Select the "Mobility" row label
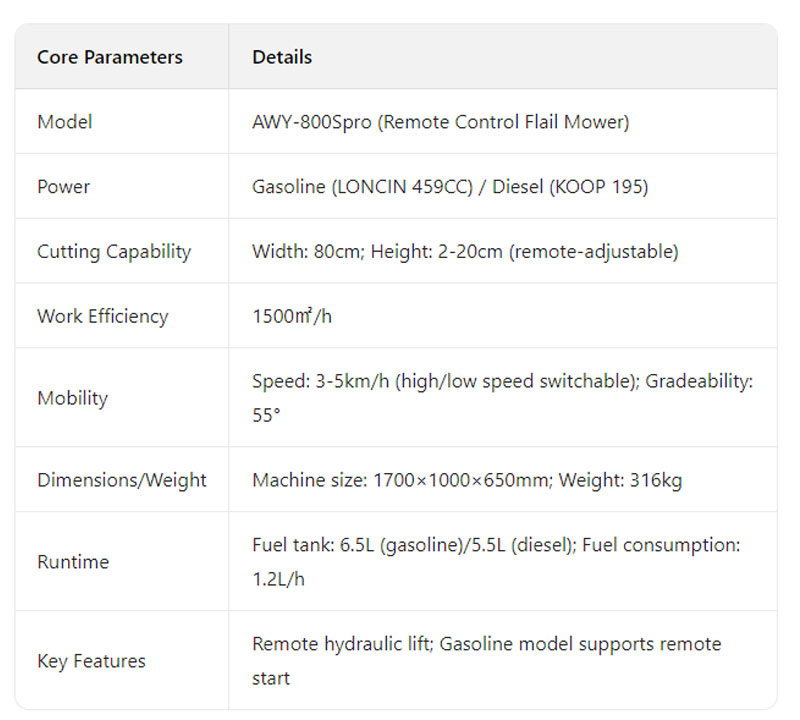The height and width of the screenshot is (720, 800). click(x=72, y=398)
